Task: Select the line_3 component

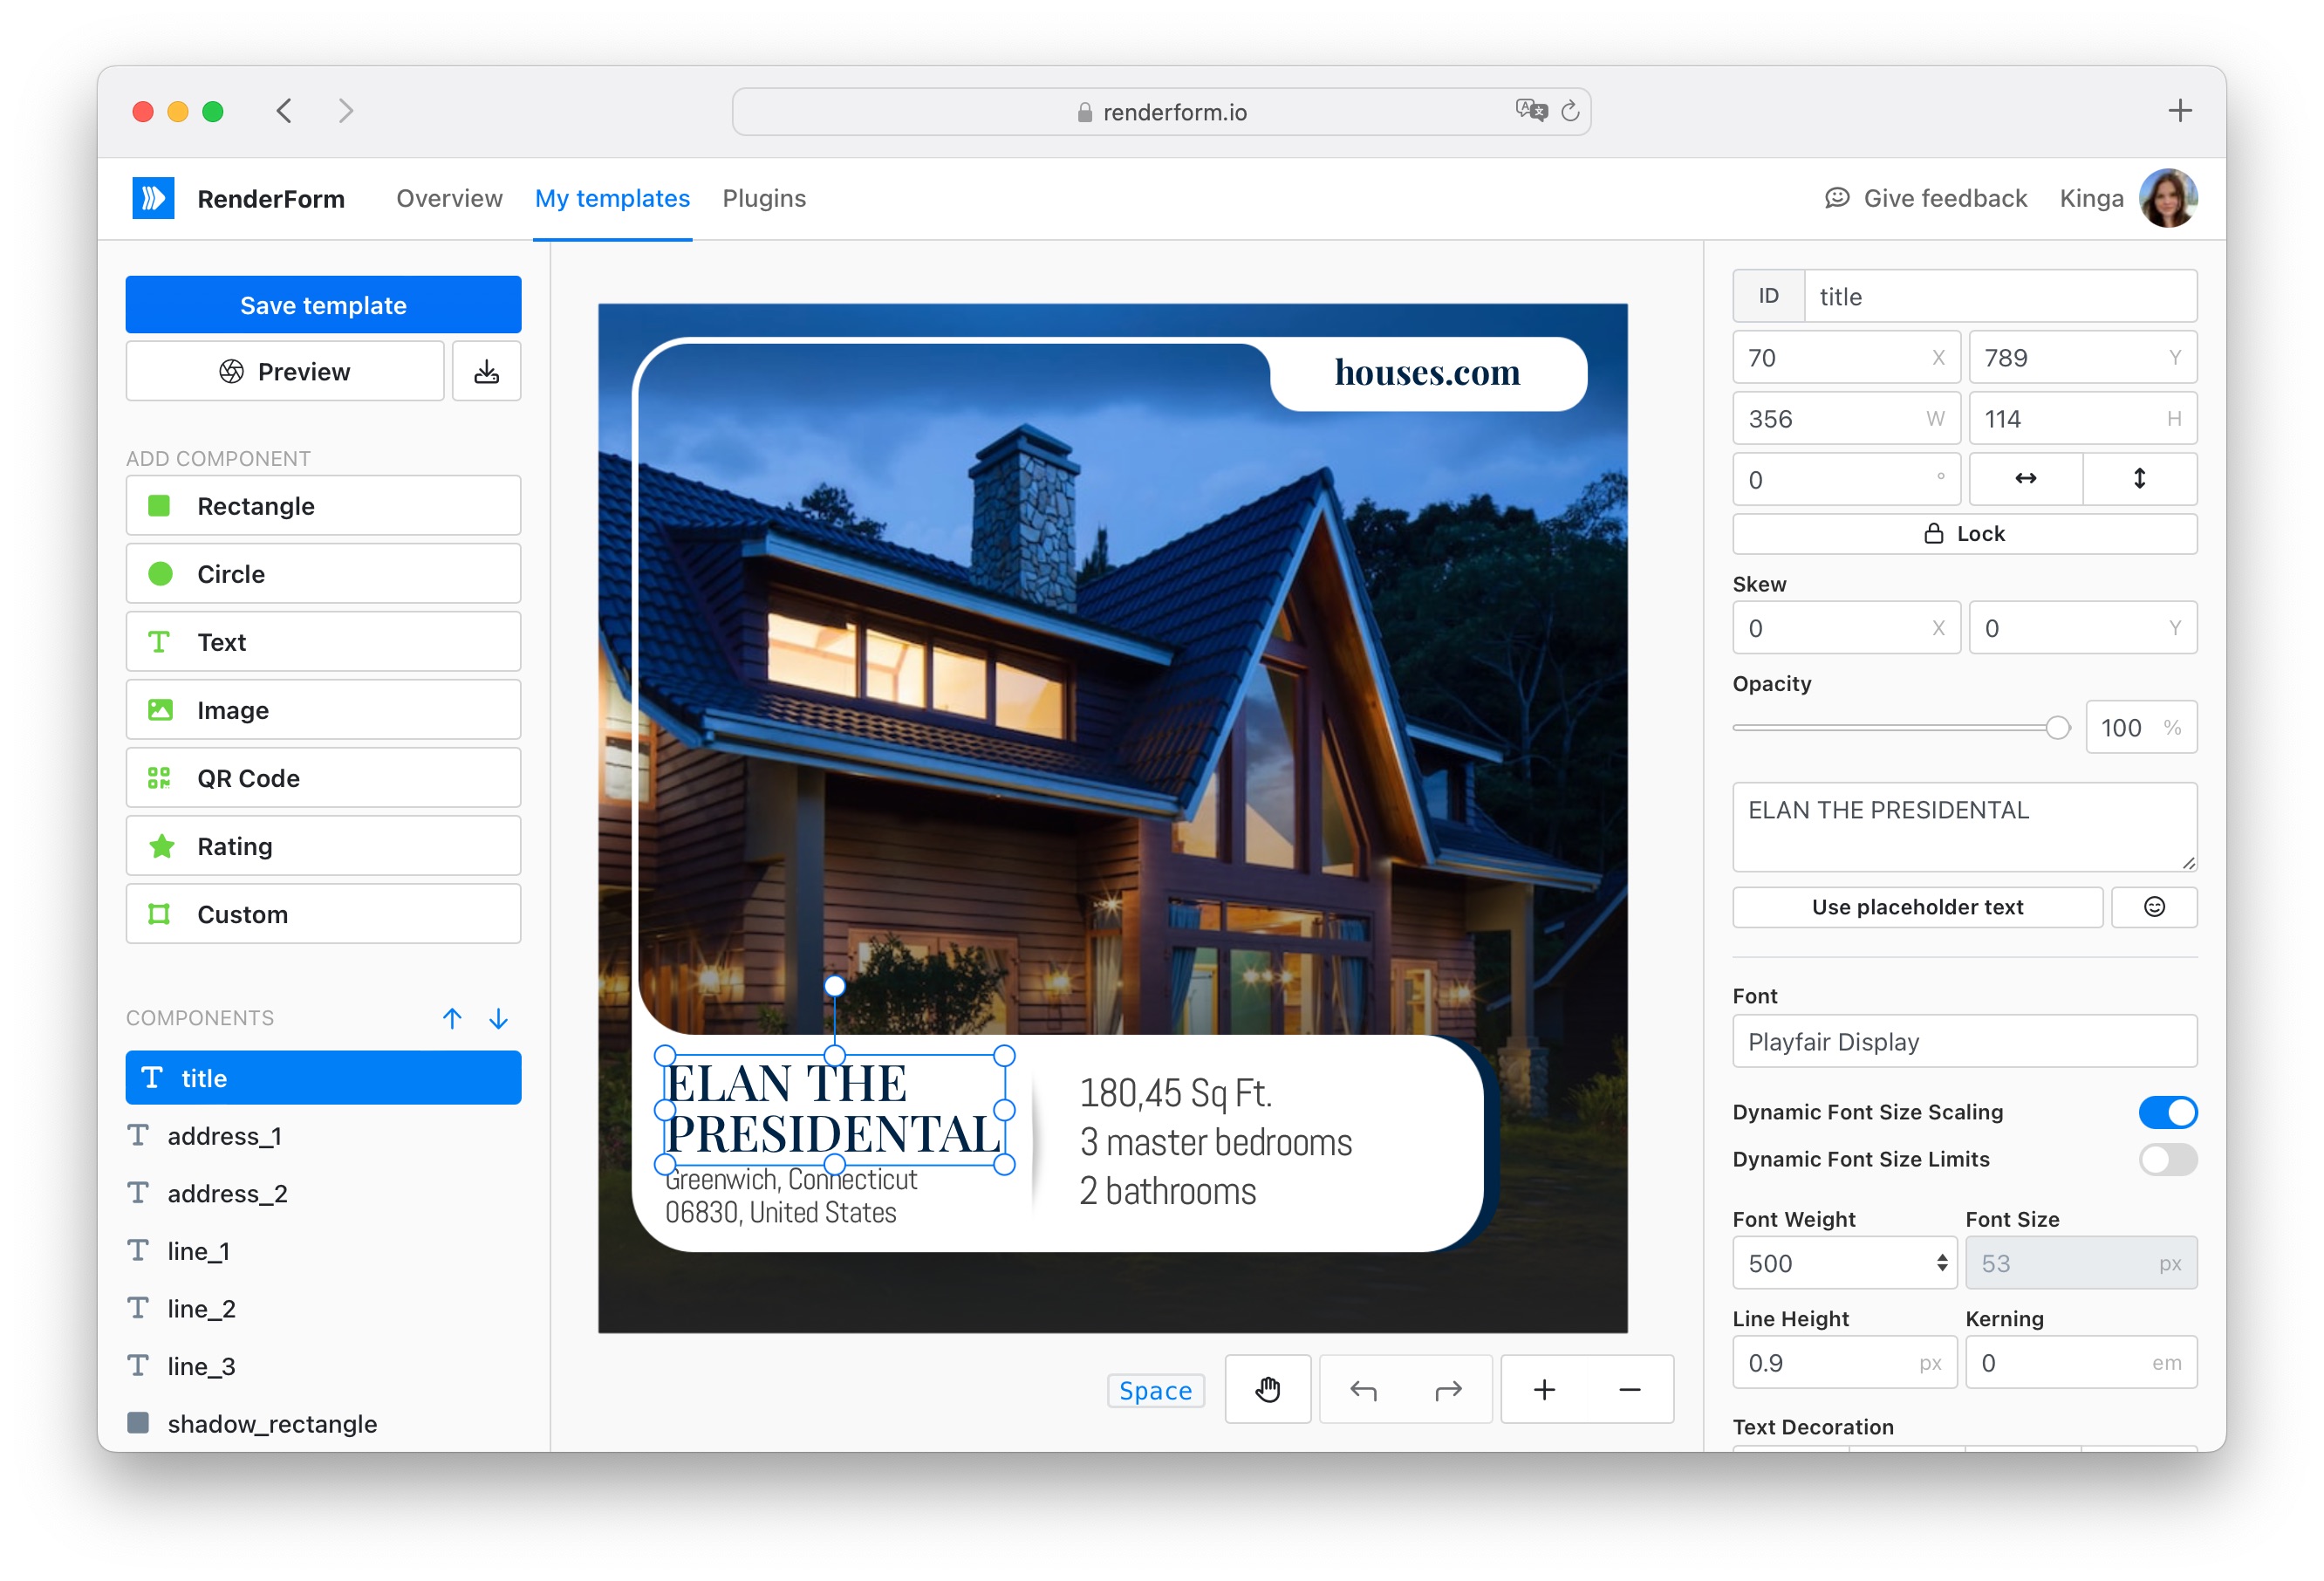Action: tap(323, 1366)
